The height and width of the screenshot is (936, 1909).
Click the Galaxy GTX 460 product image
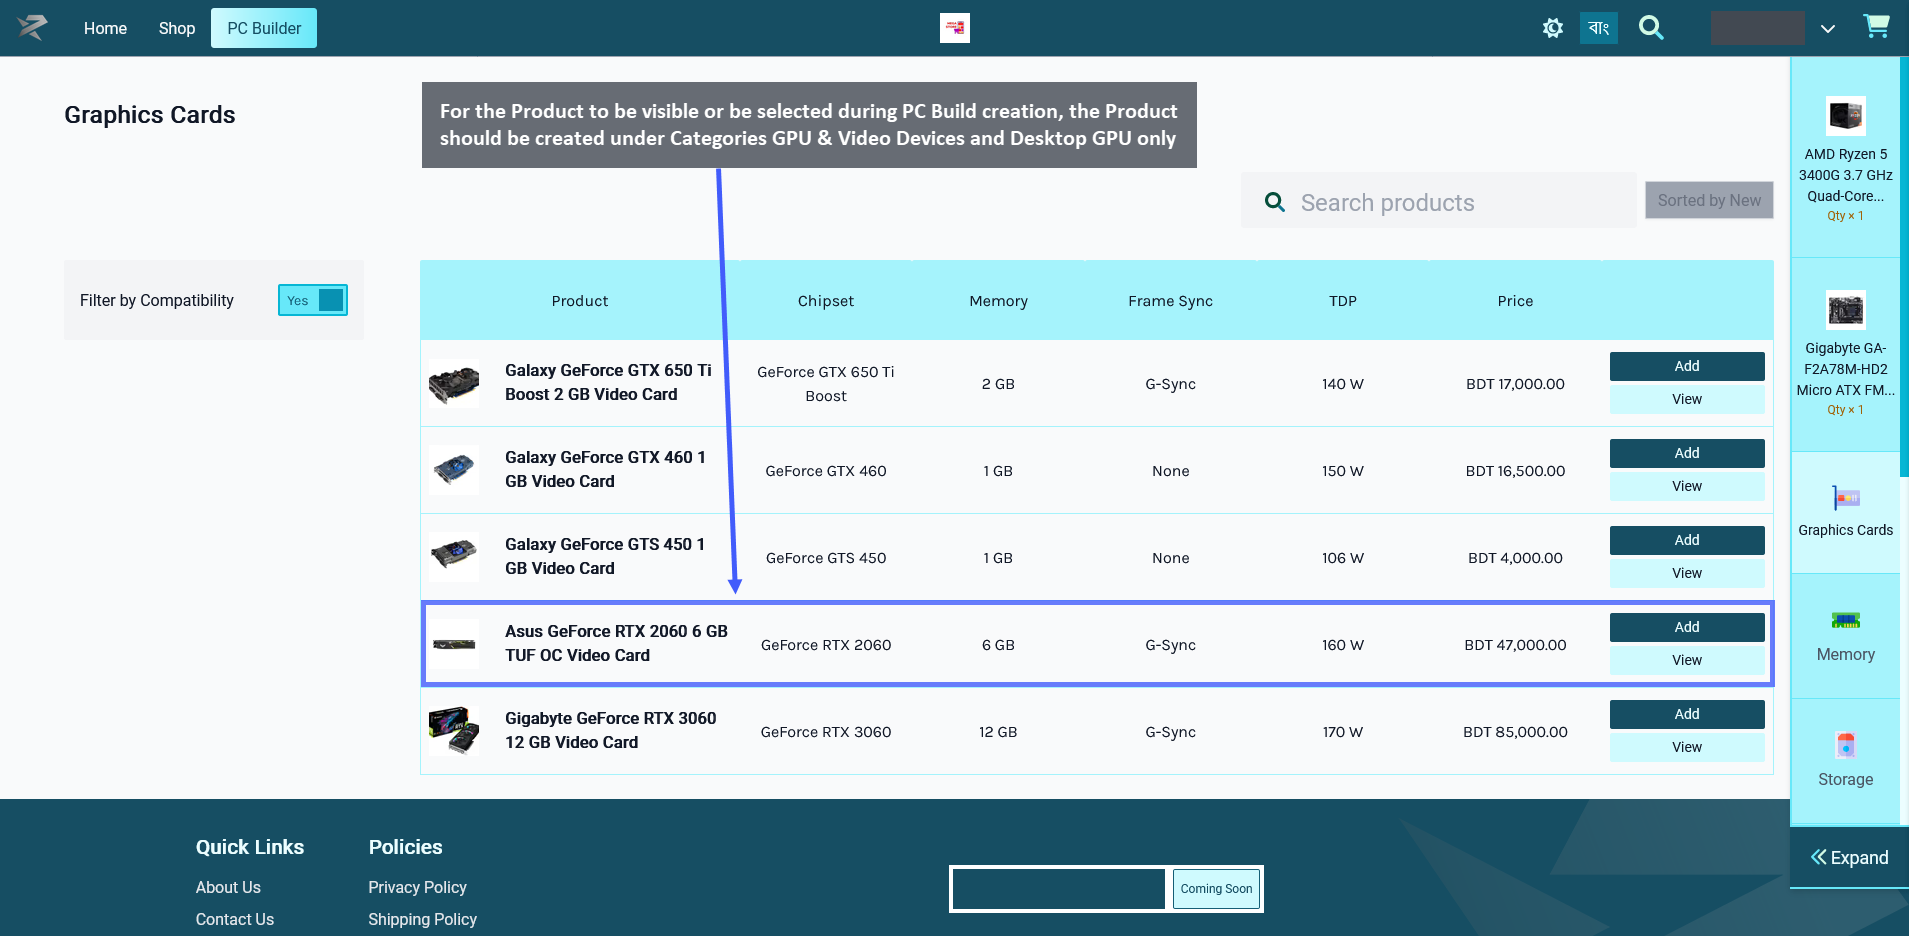pos(454,470)
